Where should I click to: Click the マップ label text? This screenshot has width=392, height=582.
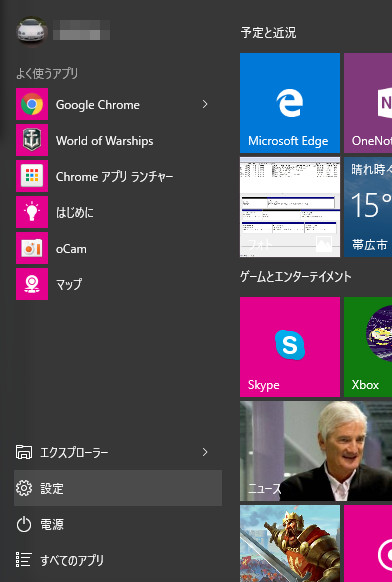[x=69, y=285]
